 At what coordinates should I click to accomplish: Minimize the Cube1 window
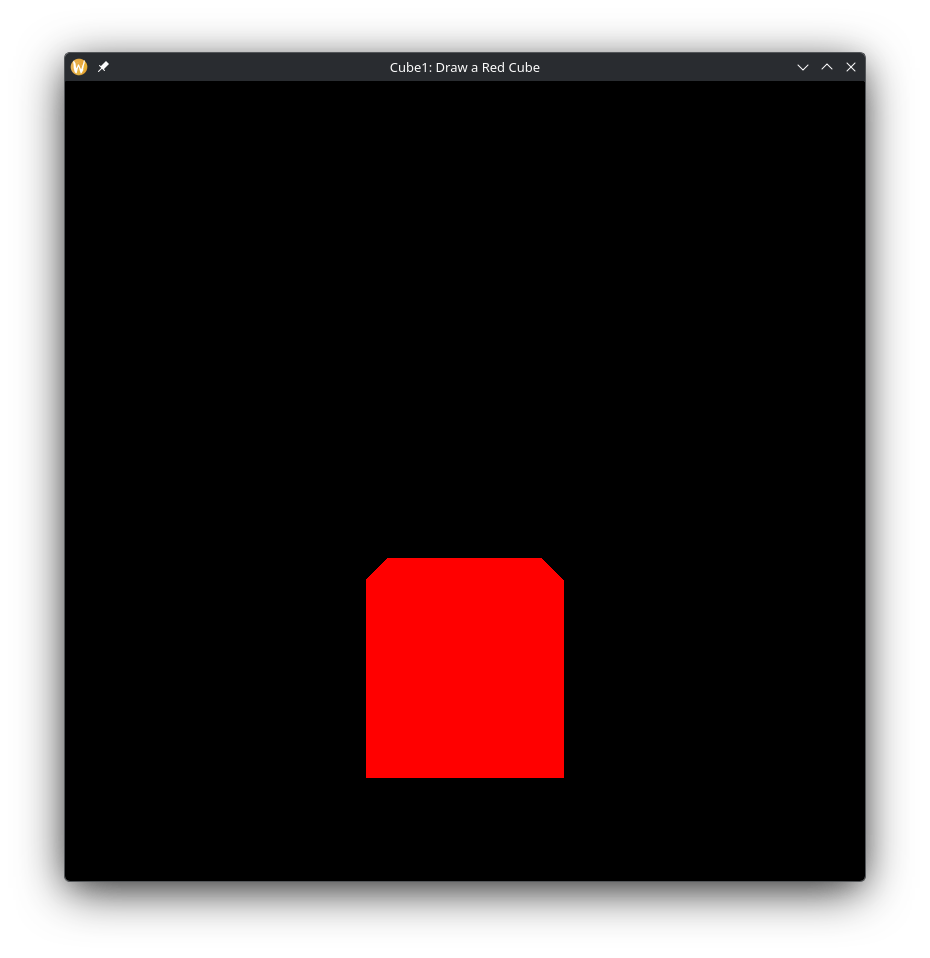[802, 67]
